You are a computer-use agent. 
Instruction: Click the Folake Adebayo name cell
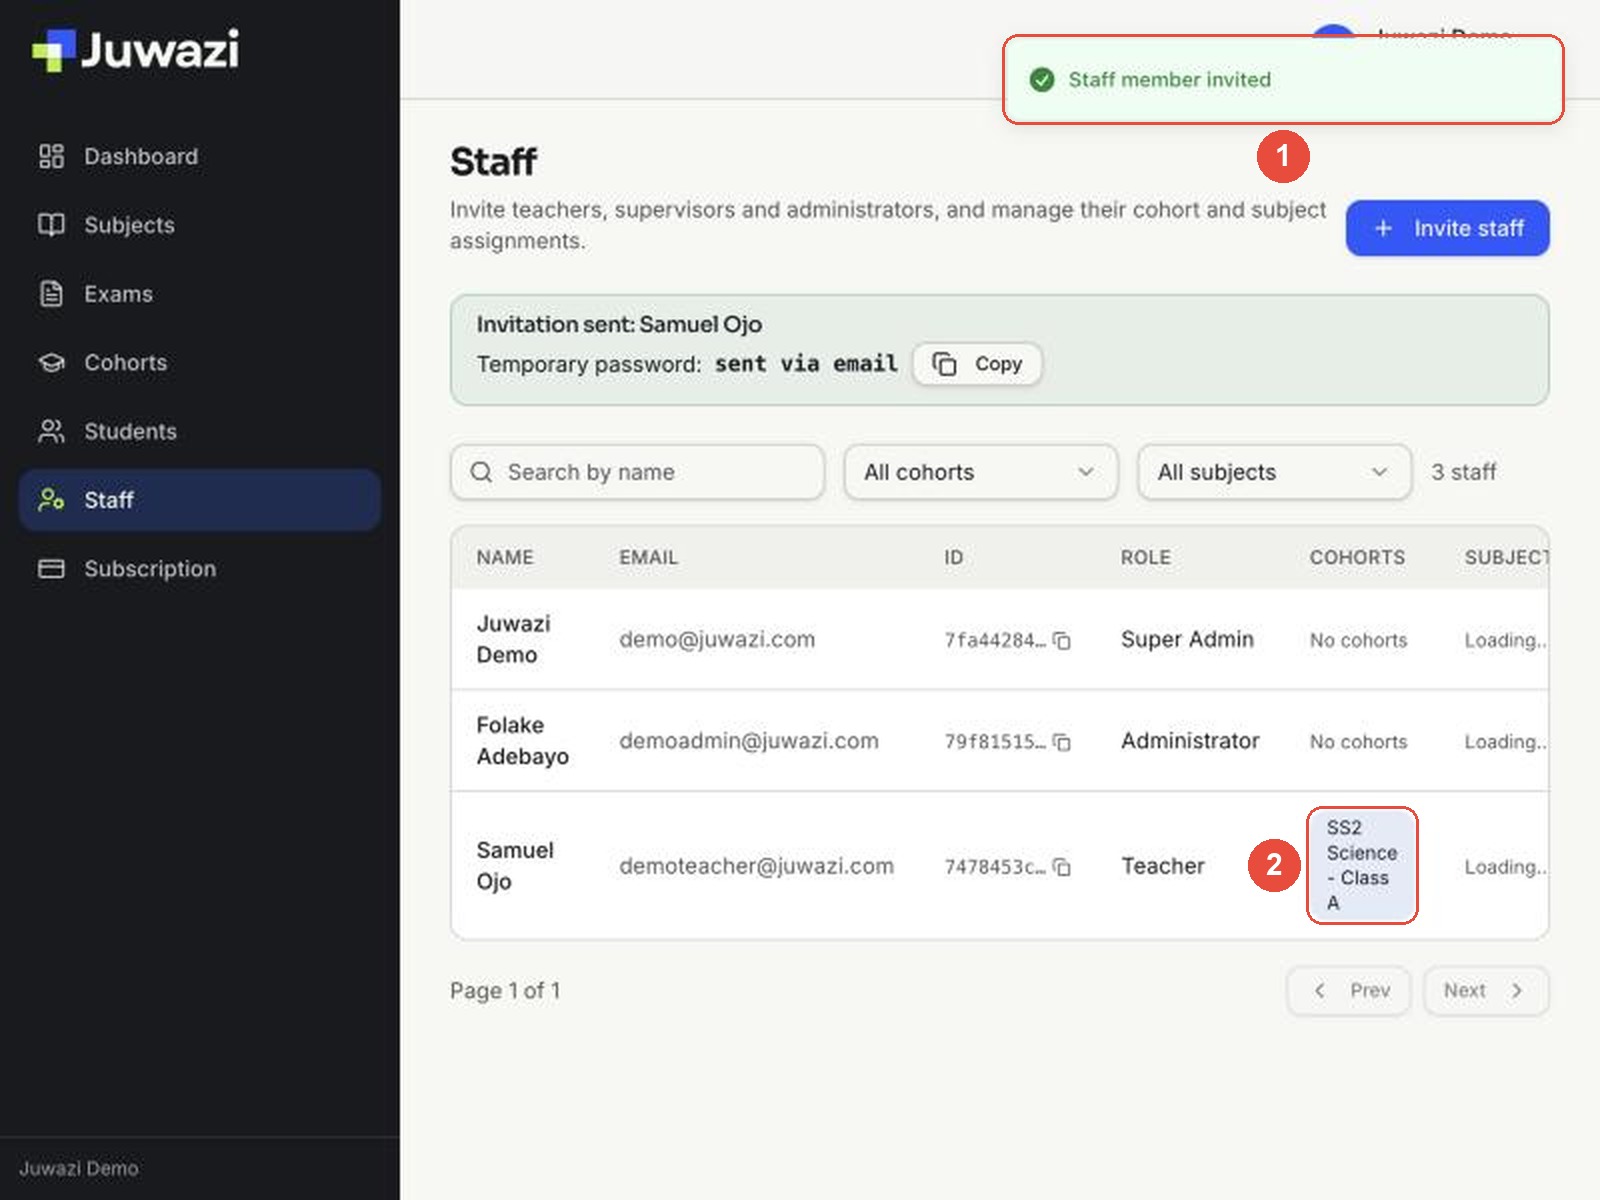point(523,741)
